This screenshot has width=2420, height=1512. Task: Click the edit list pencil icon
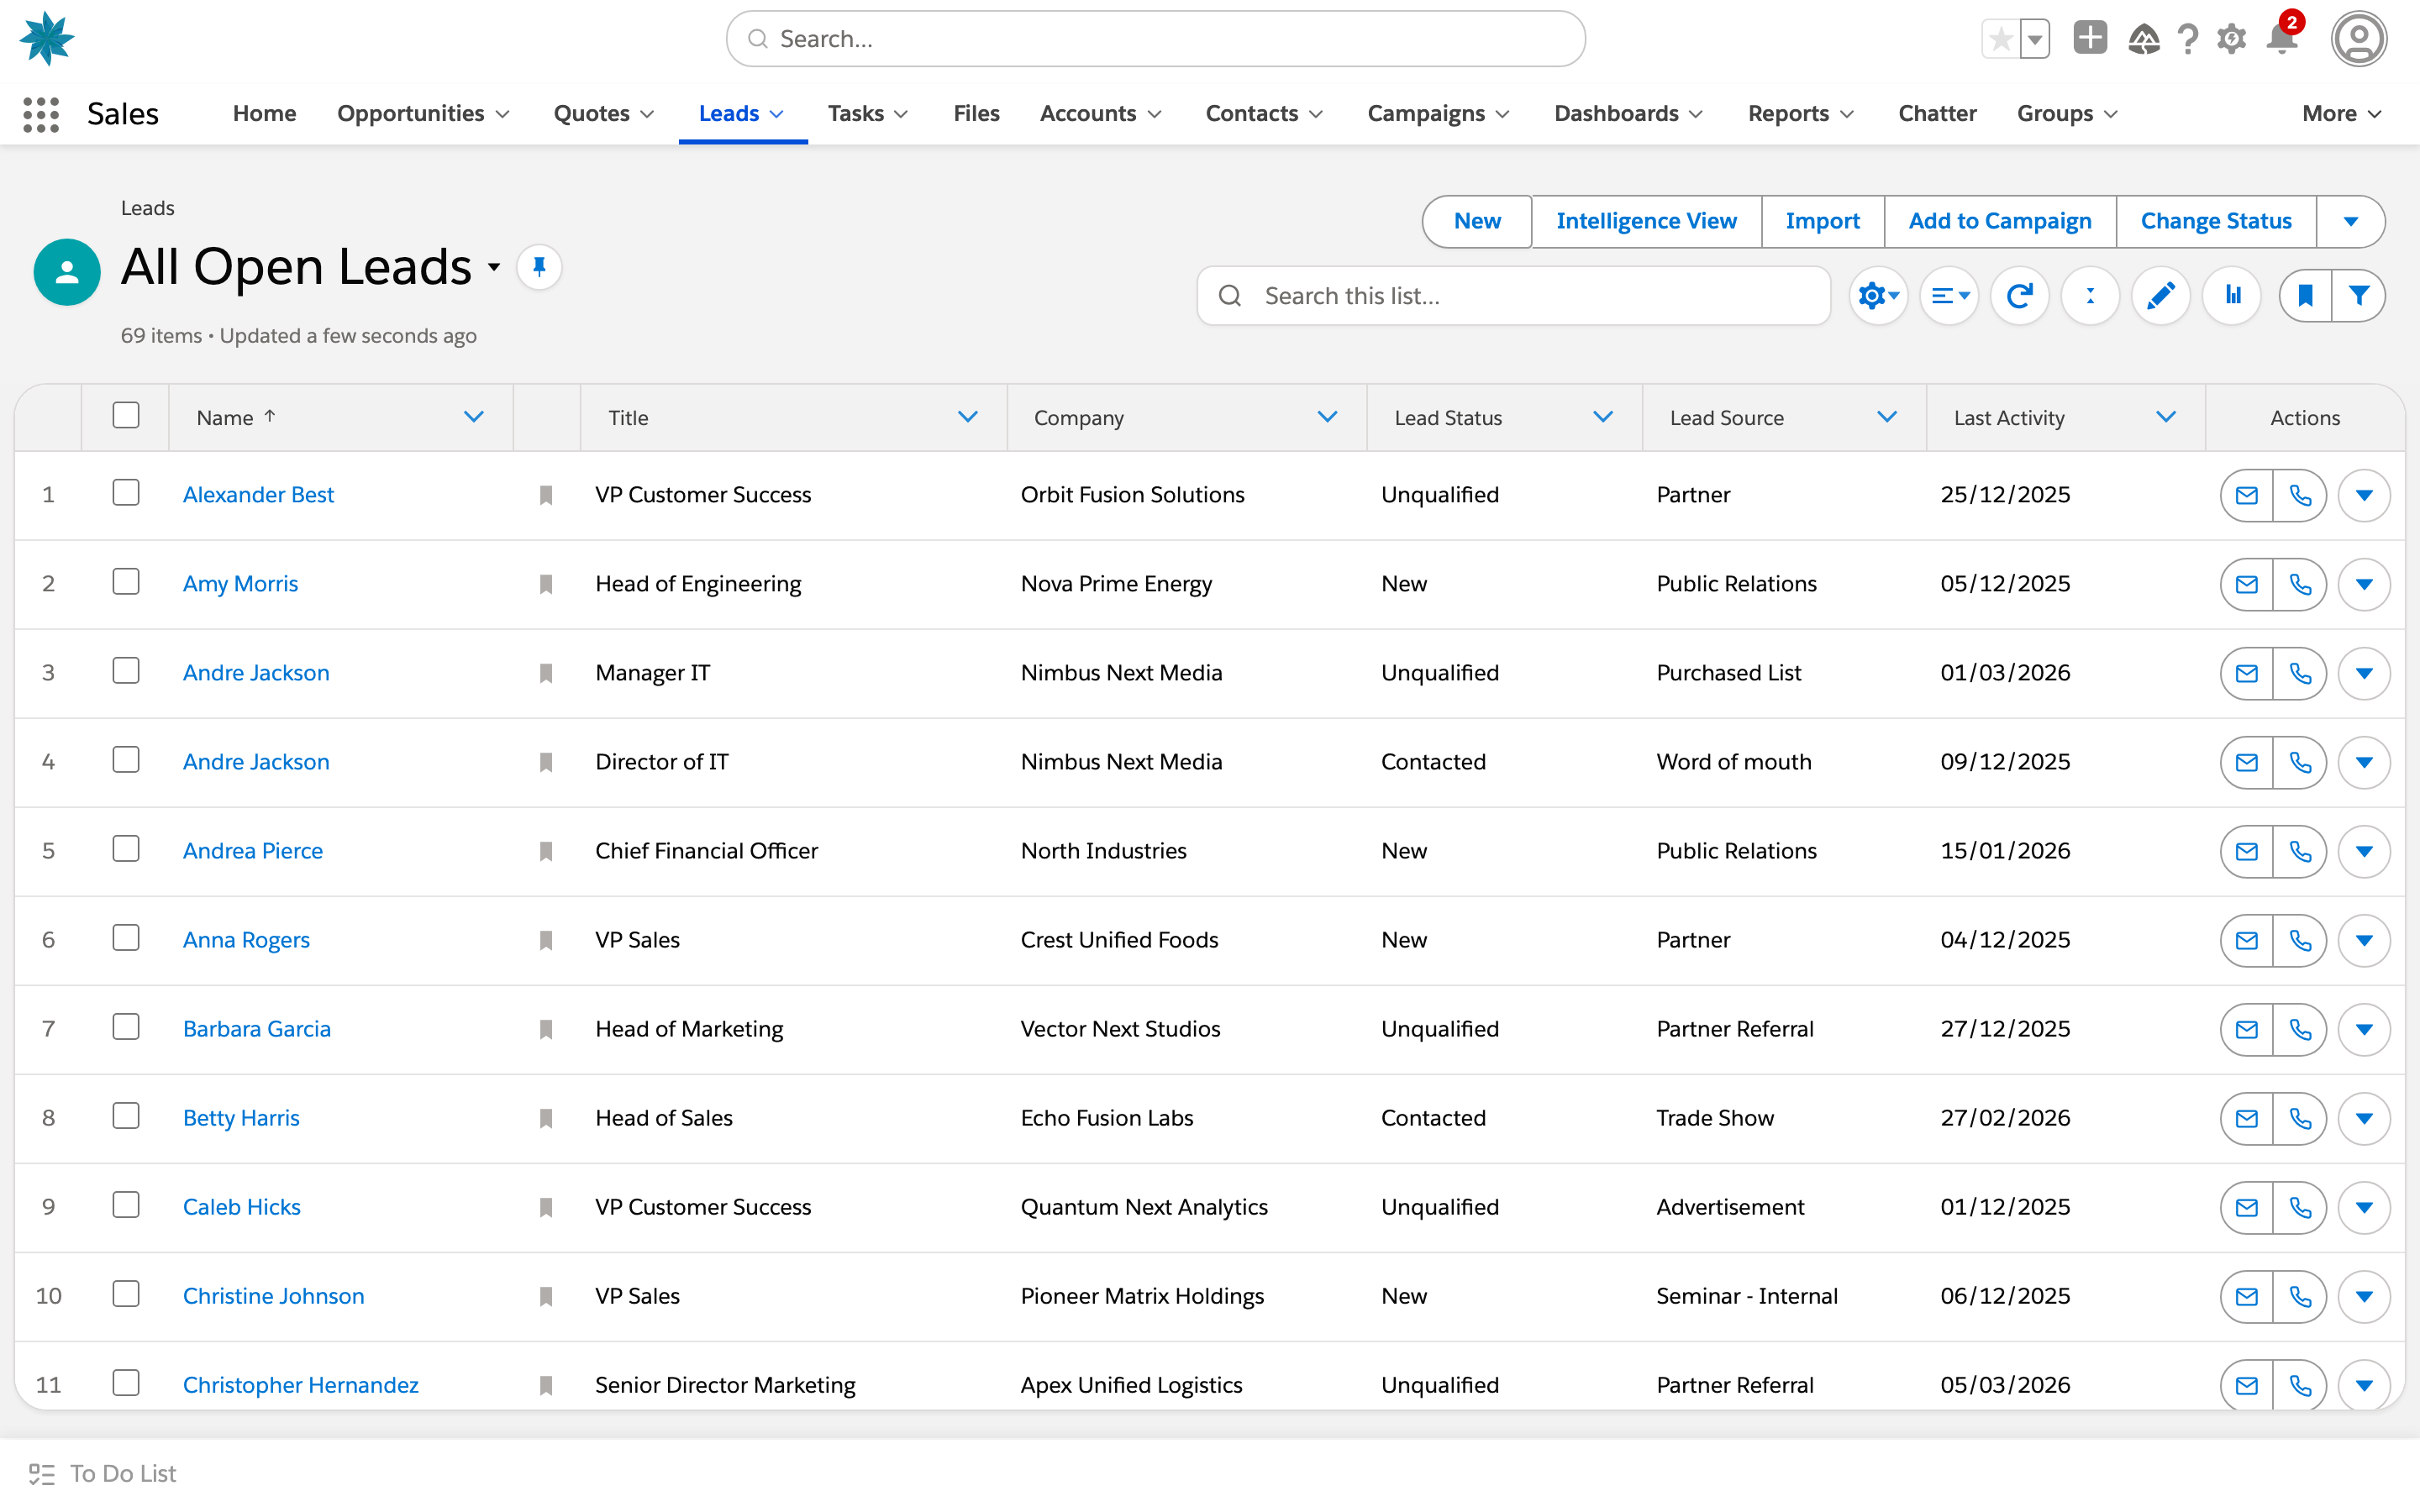[2160, 296]
